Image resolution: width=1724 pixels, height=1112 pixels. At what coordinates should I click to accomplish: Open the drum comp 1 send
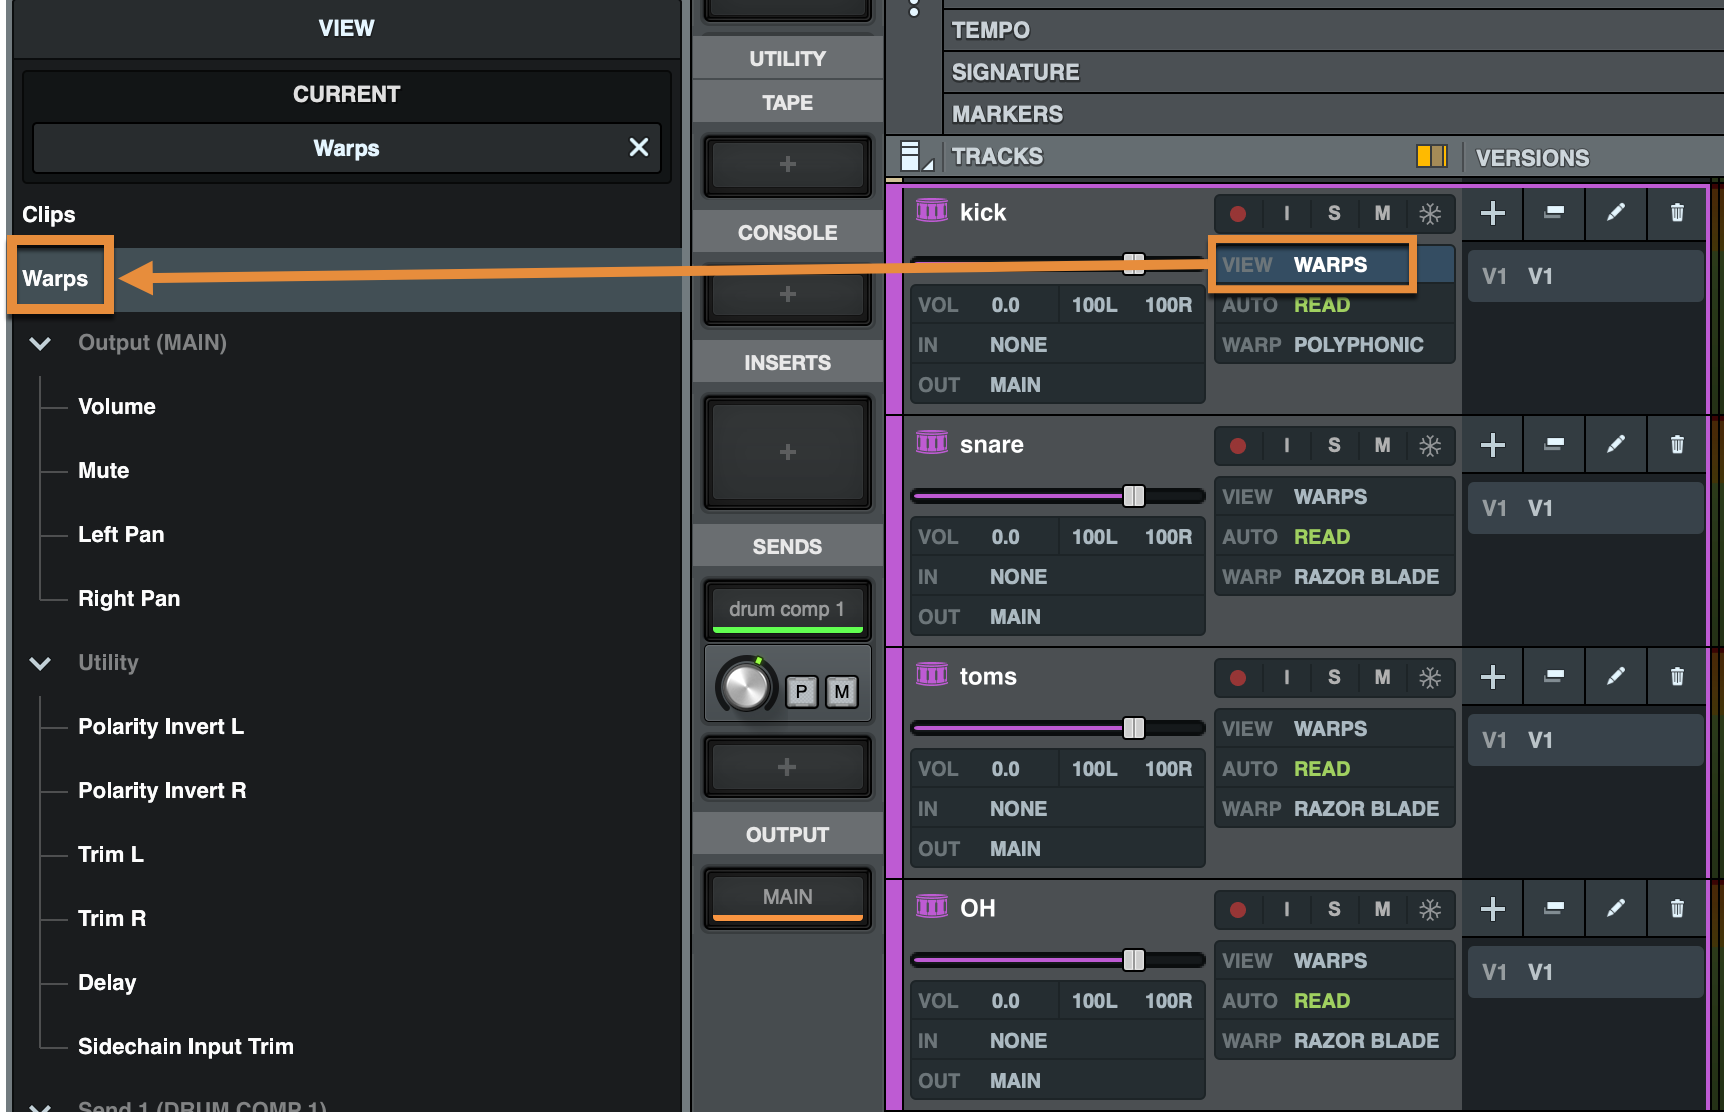click(787, 609)
